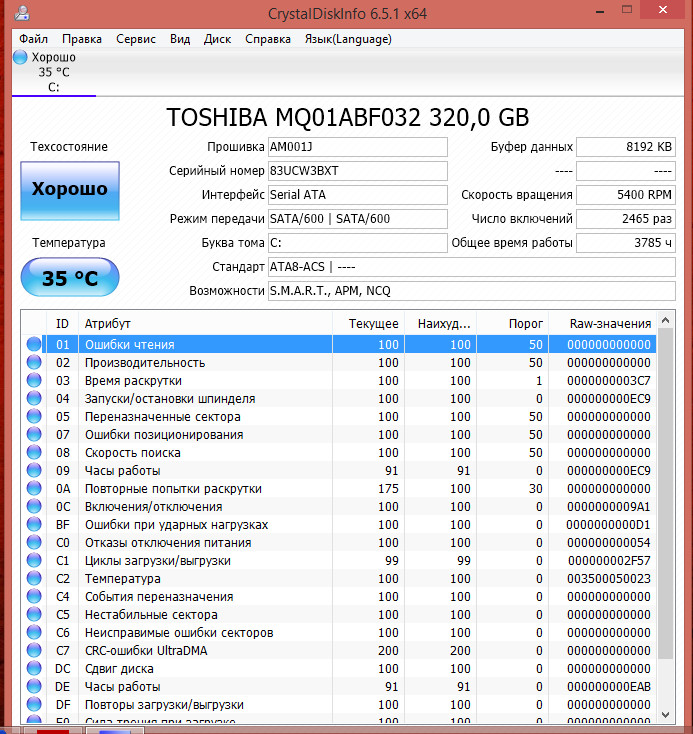Open the Справка menu
Viewport: 693px width, 734px height.
pos(268,39)
